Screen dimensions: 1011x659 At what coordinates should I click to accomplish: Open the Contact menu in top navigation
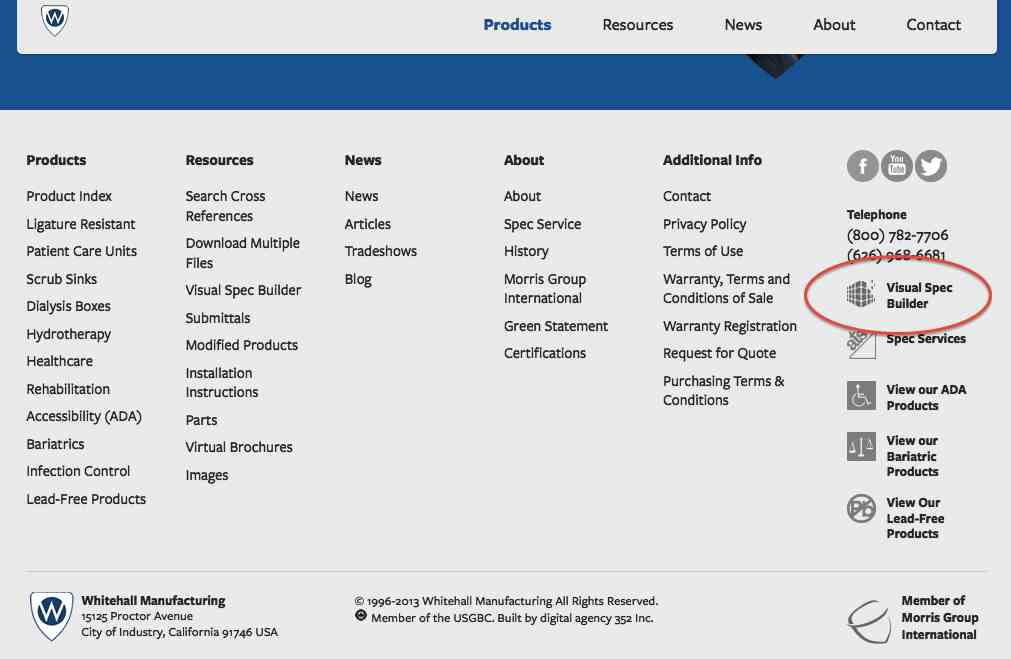[x=933, y=25]
